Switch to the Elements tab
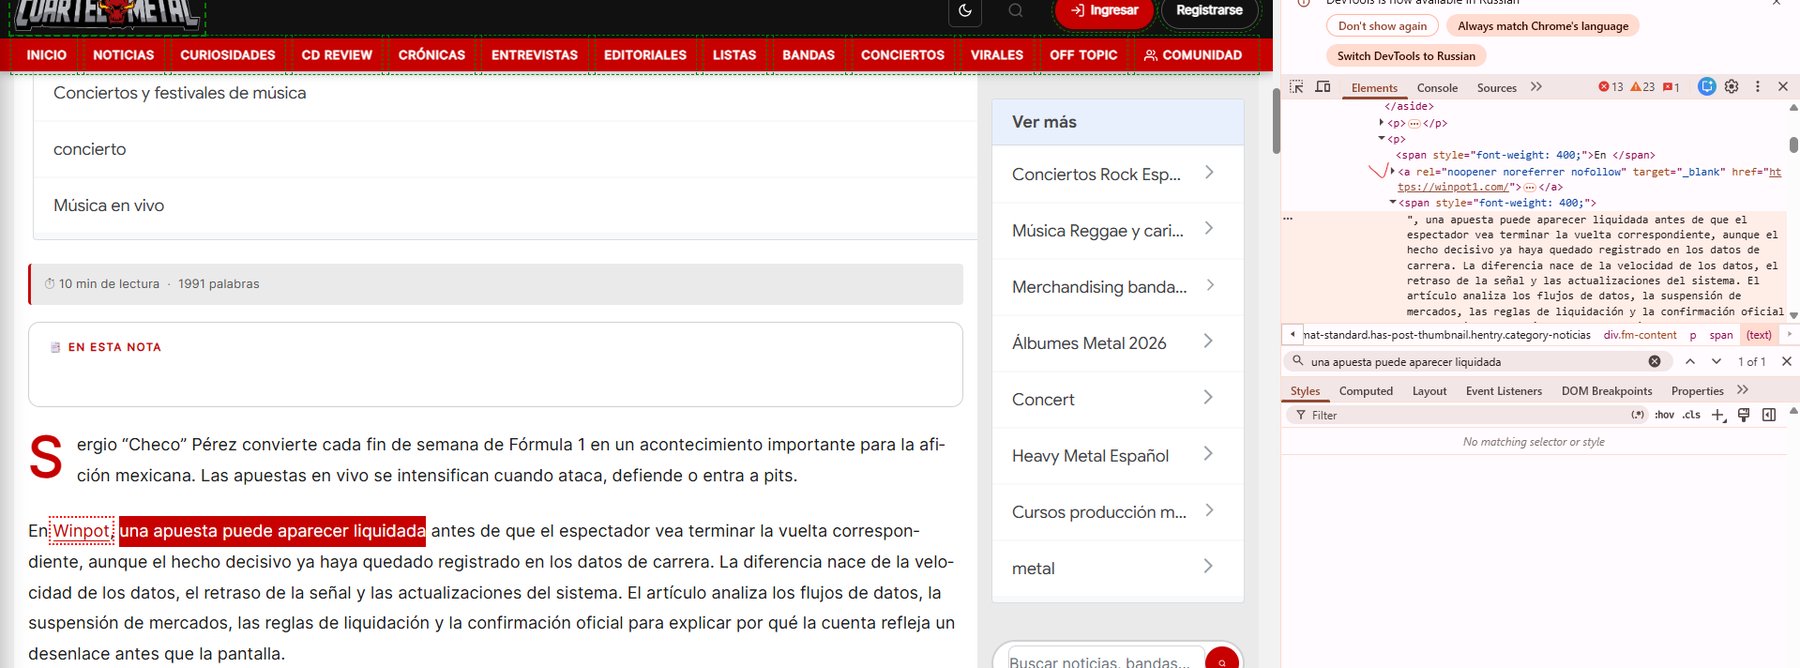This screenshot has height=668, width=1800. 1374,88
